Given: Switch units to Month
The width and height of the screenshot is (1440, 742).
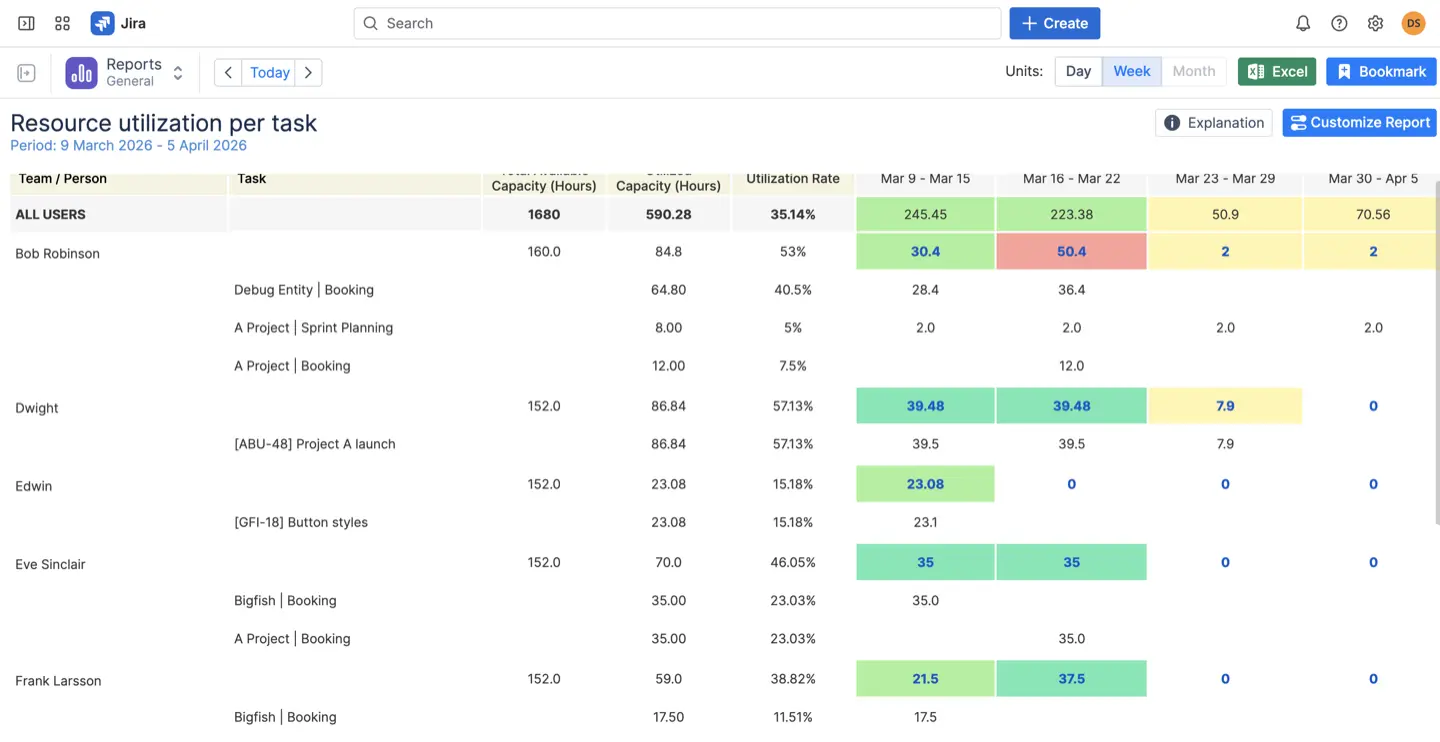Looking at the screenshot, I should click(1194, 71).
